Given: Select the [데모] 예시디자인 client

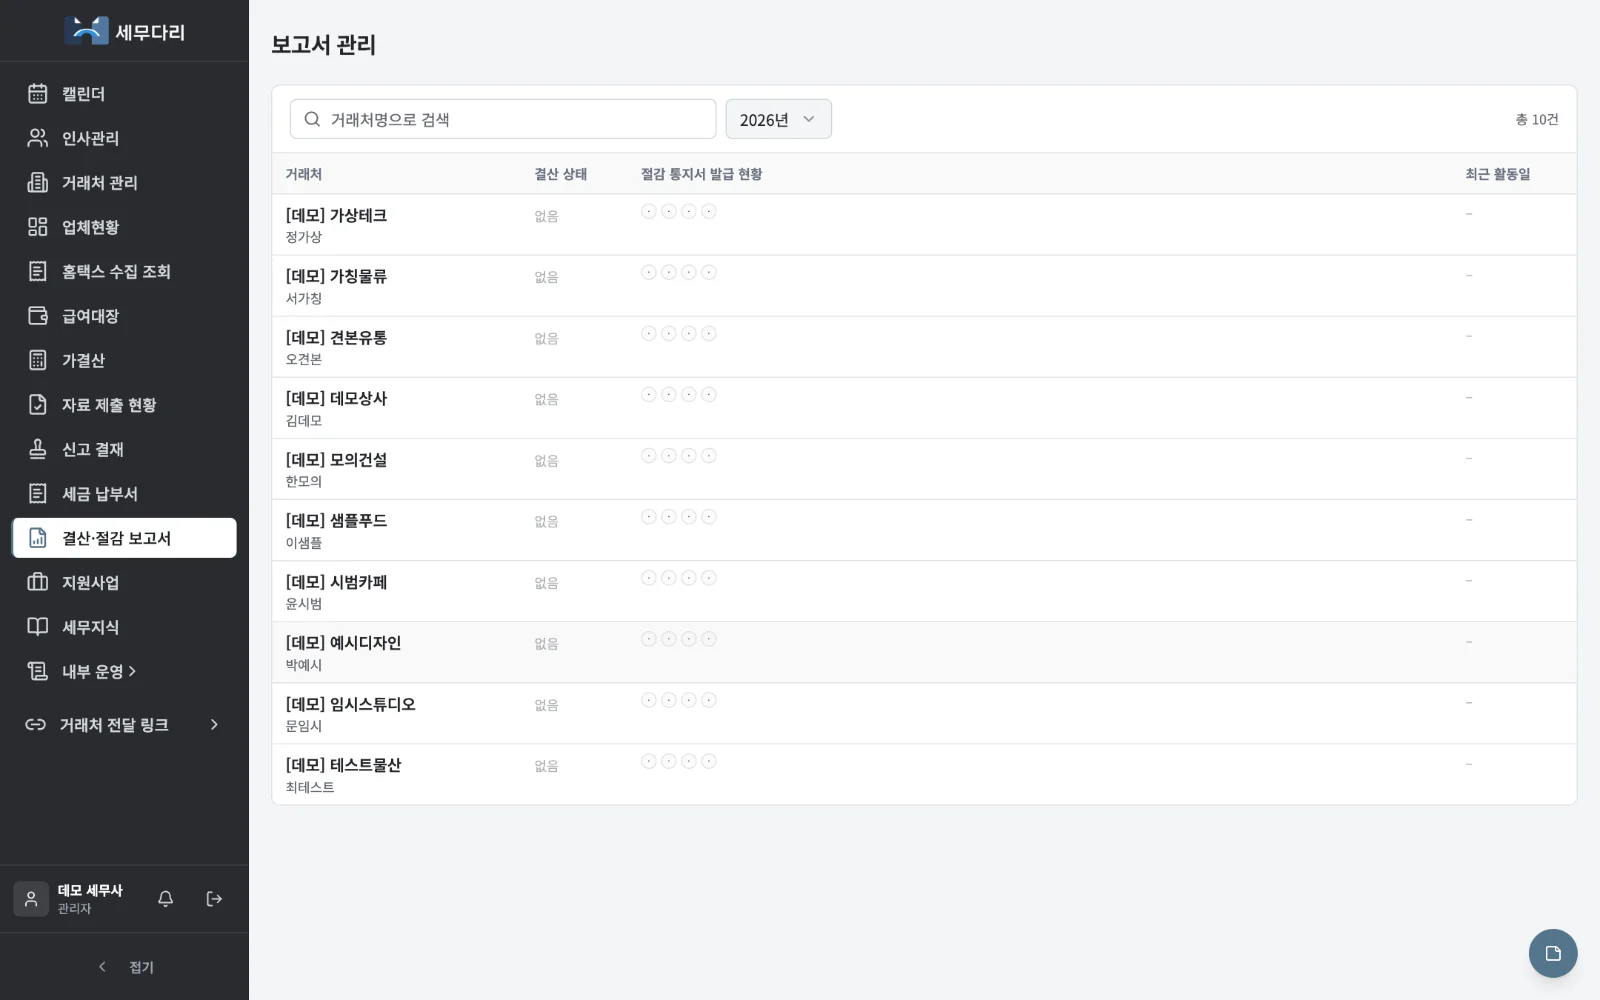Looking at the screenshot, I should point(924,652).
